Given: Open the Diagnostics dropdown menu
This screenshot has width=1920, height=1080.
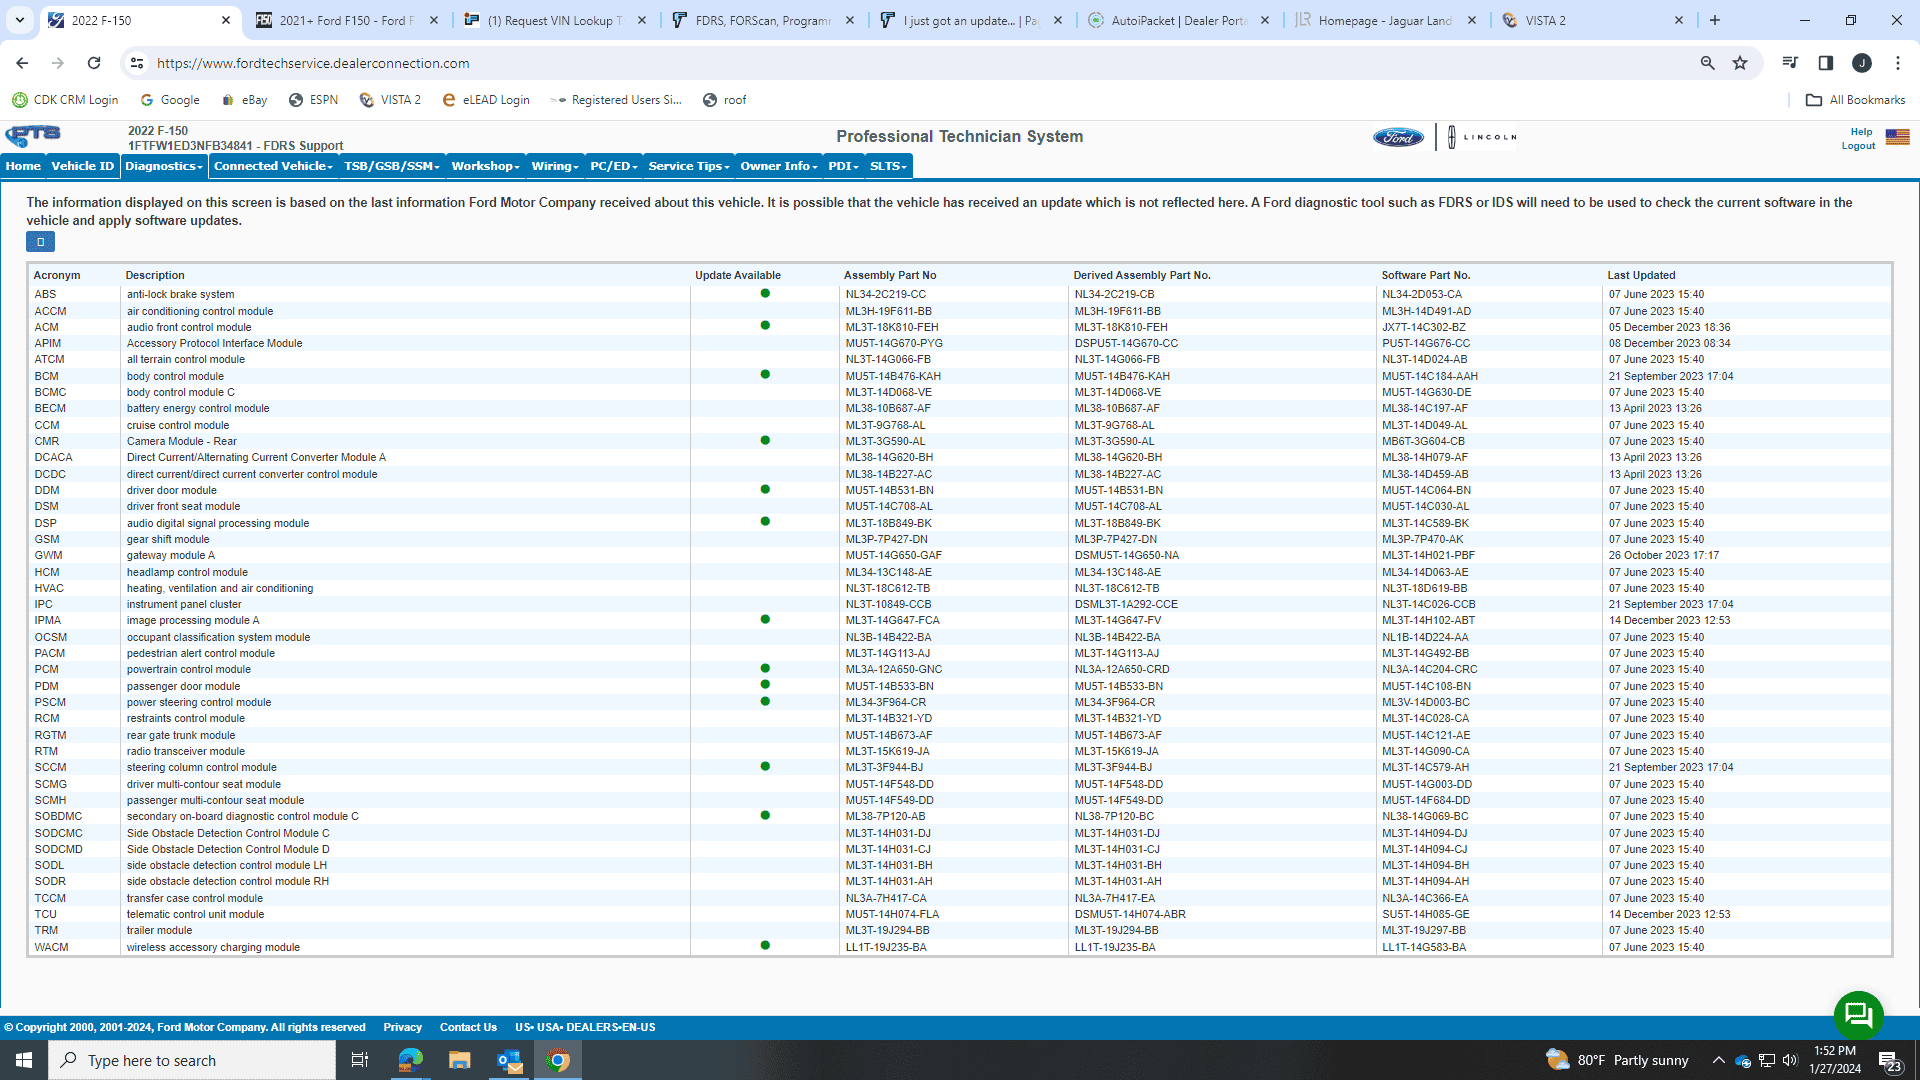Looking at the screenshot, I should tap(163, 166).
